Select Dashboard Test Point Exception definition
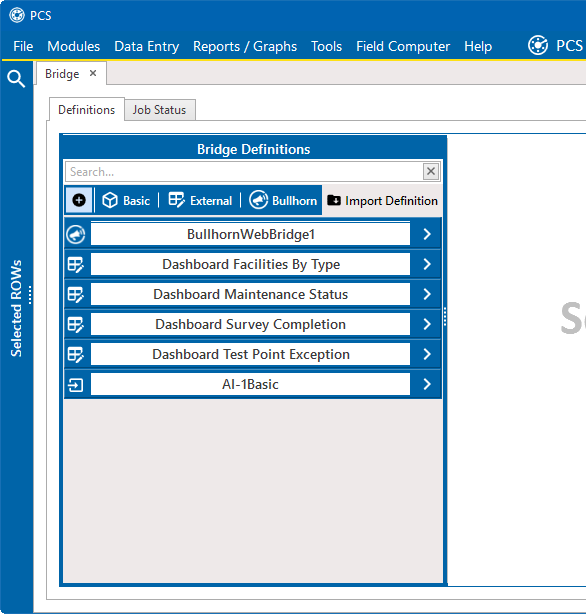The image size is (586, 614). point(250,354)
